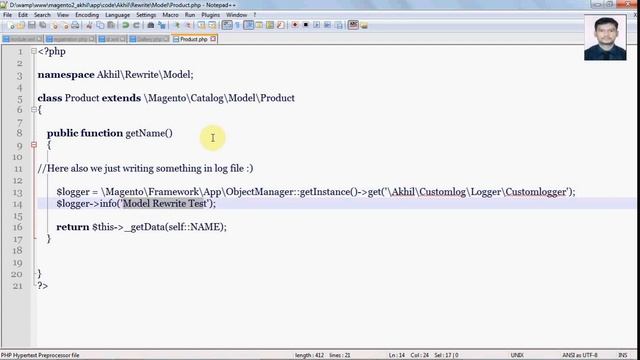
Task: Collapse the red function fold marker at line 9
Action: (x=34, y=144)
